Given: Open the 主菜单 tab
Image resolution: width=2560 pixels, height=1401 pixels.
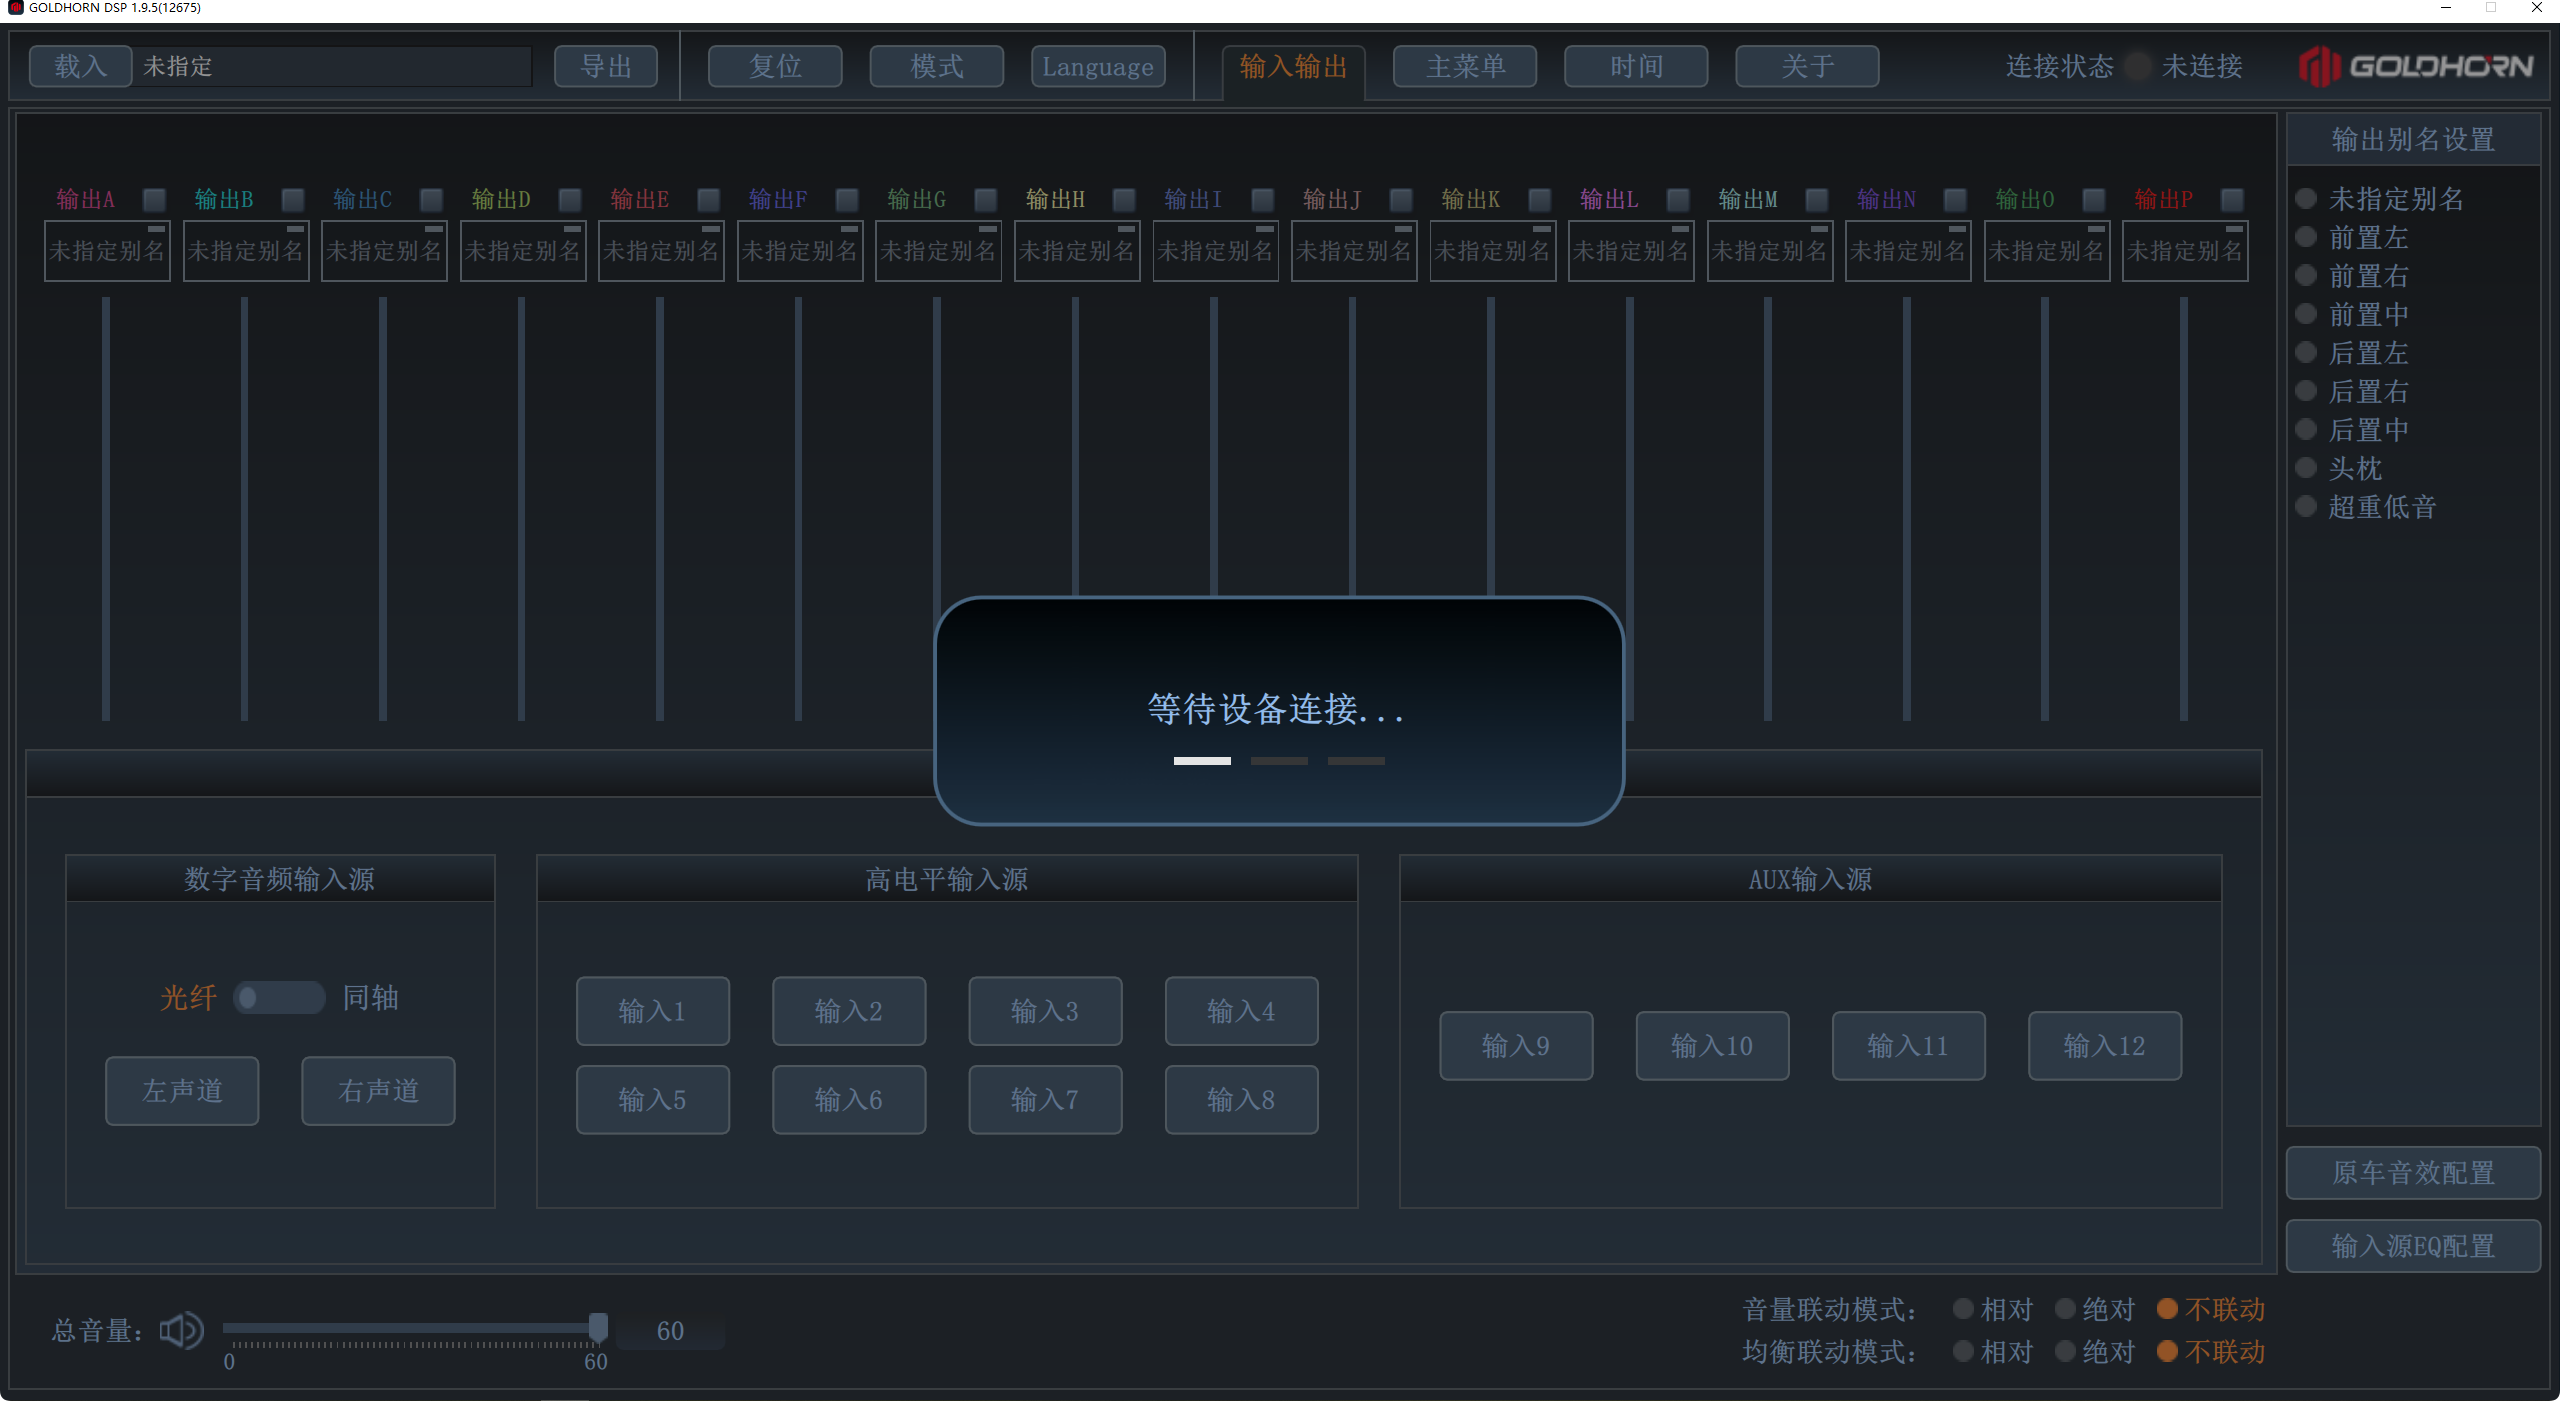Looking at the screenshot, I should click(x=1465, y=67).
